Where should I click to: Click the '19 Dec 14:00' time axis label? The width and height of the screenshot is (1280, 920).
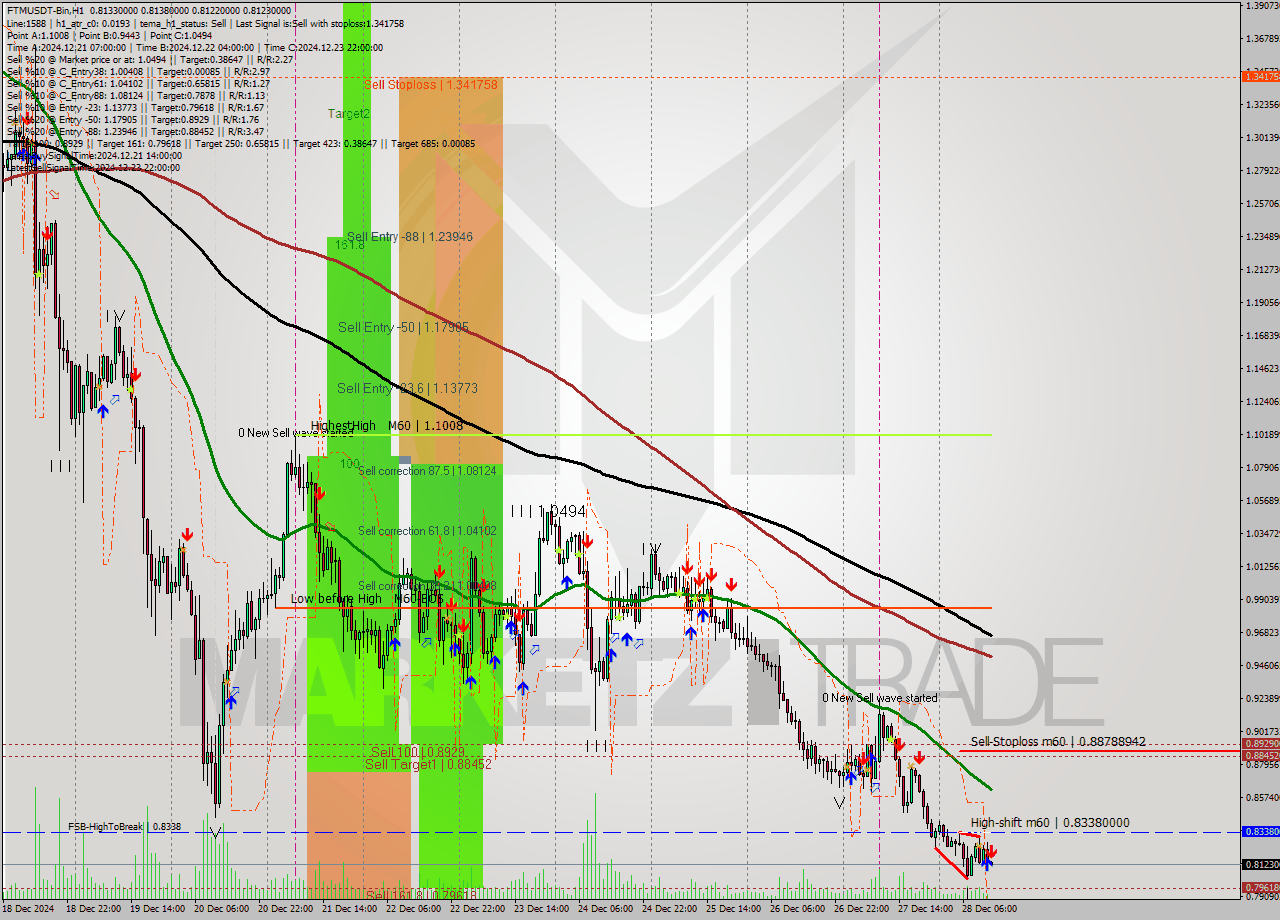click(x=157, y=910)
